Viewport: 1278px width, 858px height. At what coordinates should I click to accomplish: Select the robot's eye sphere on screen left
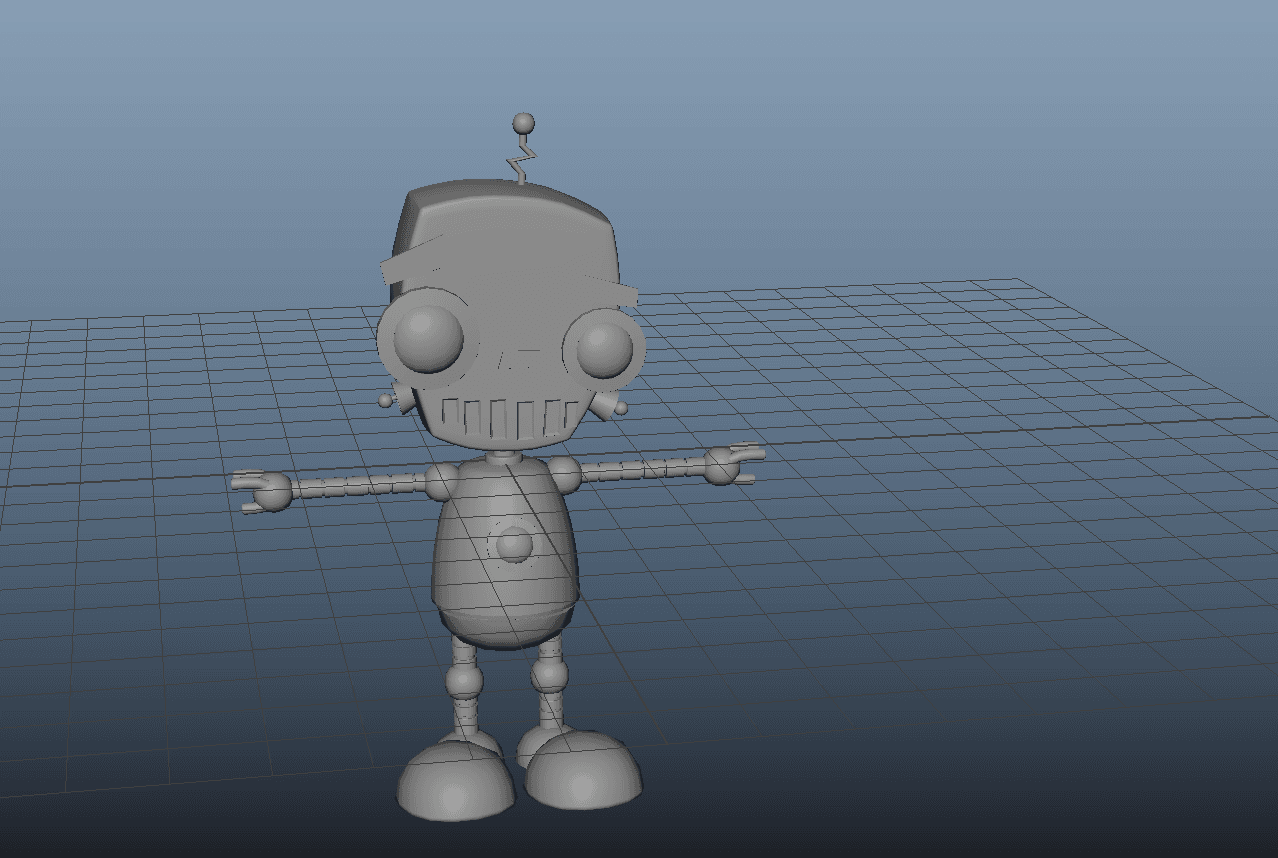coord(428,337)
